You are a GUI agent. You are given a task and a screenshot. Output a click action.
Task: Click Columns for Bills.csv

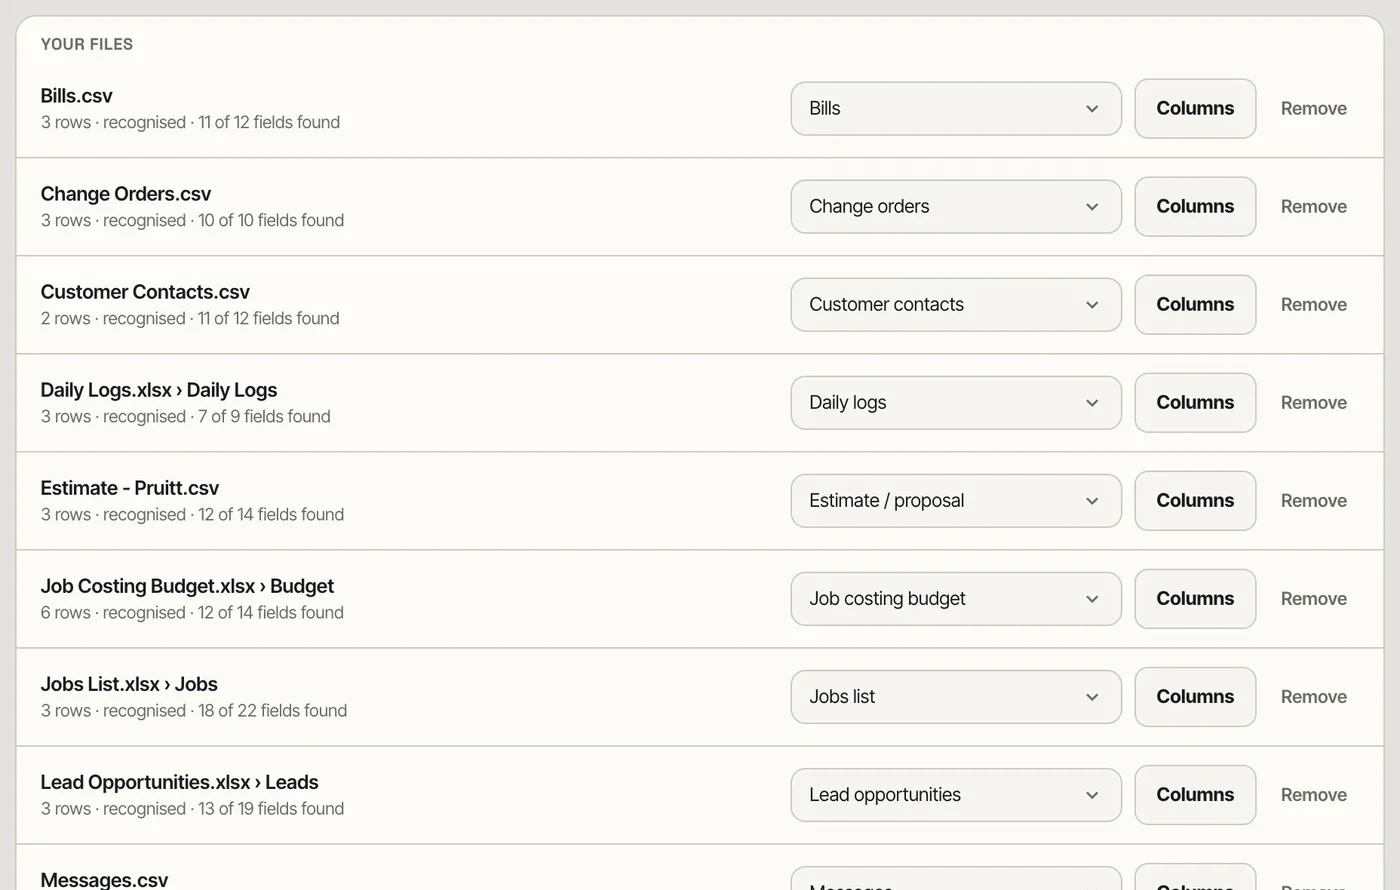[1195, 108]
